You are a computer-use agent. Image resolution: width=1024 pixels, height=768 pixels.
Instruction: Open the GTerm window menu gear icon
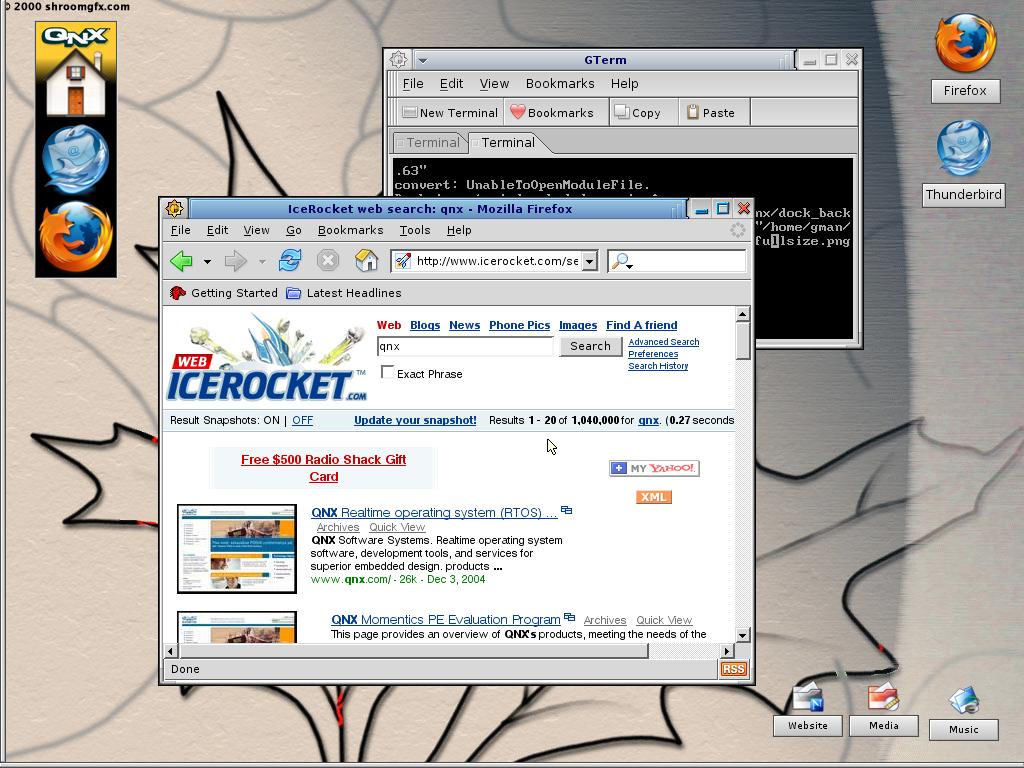click(398, 59)
